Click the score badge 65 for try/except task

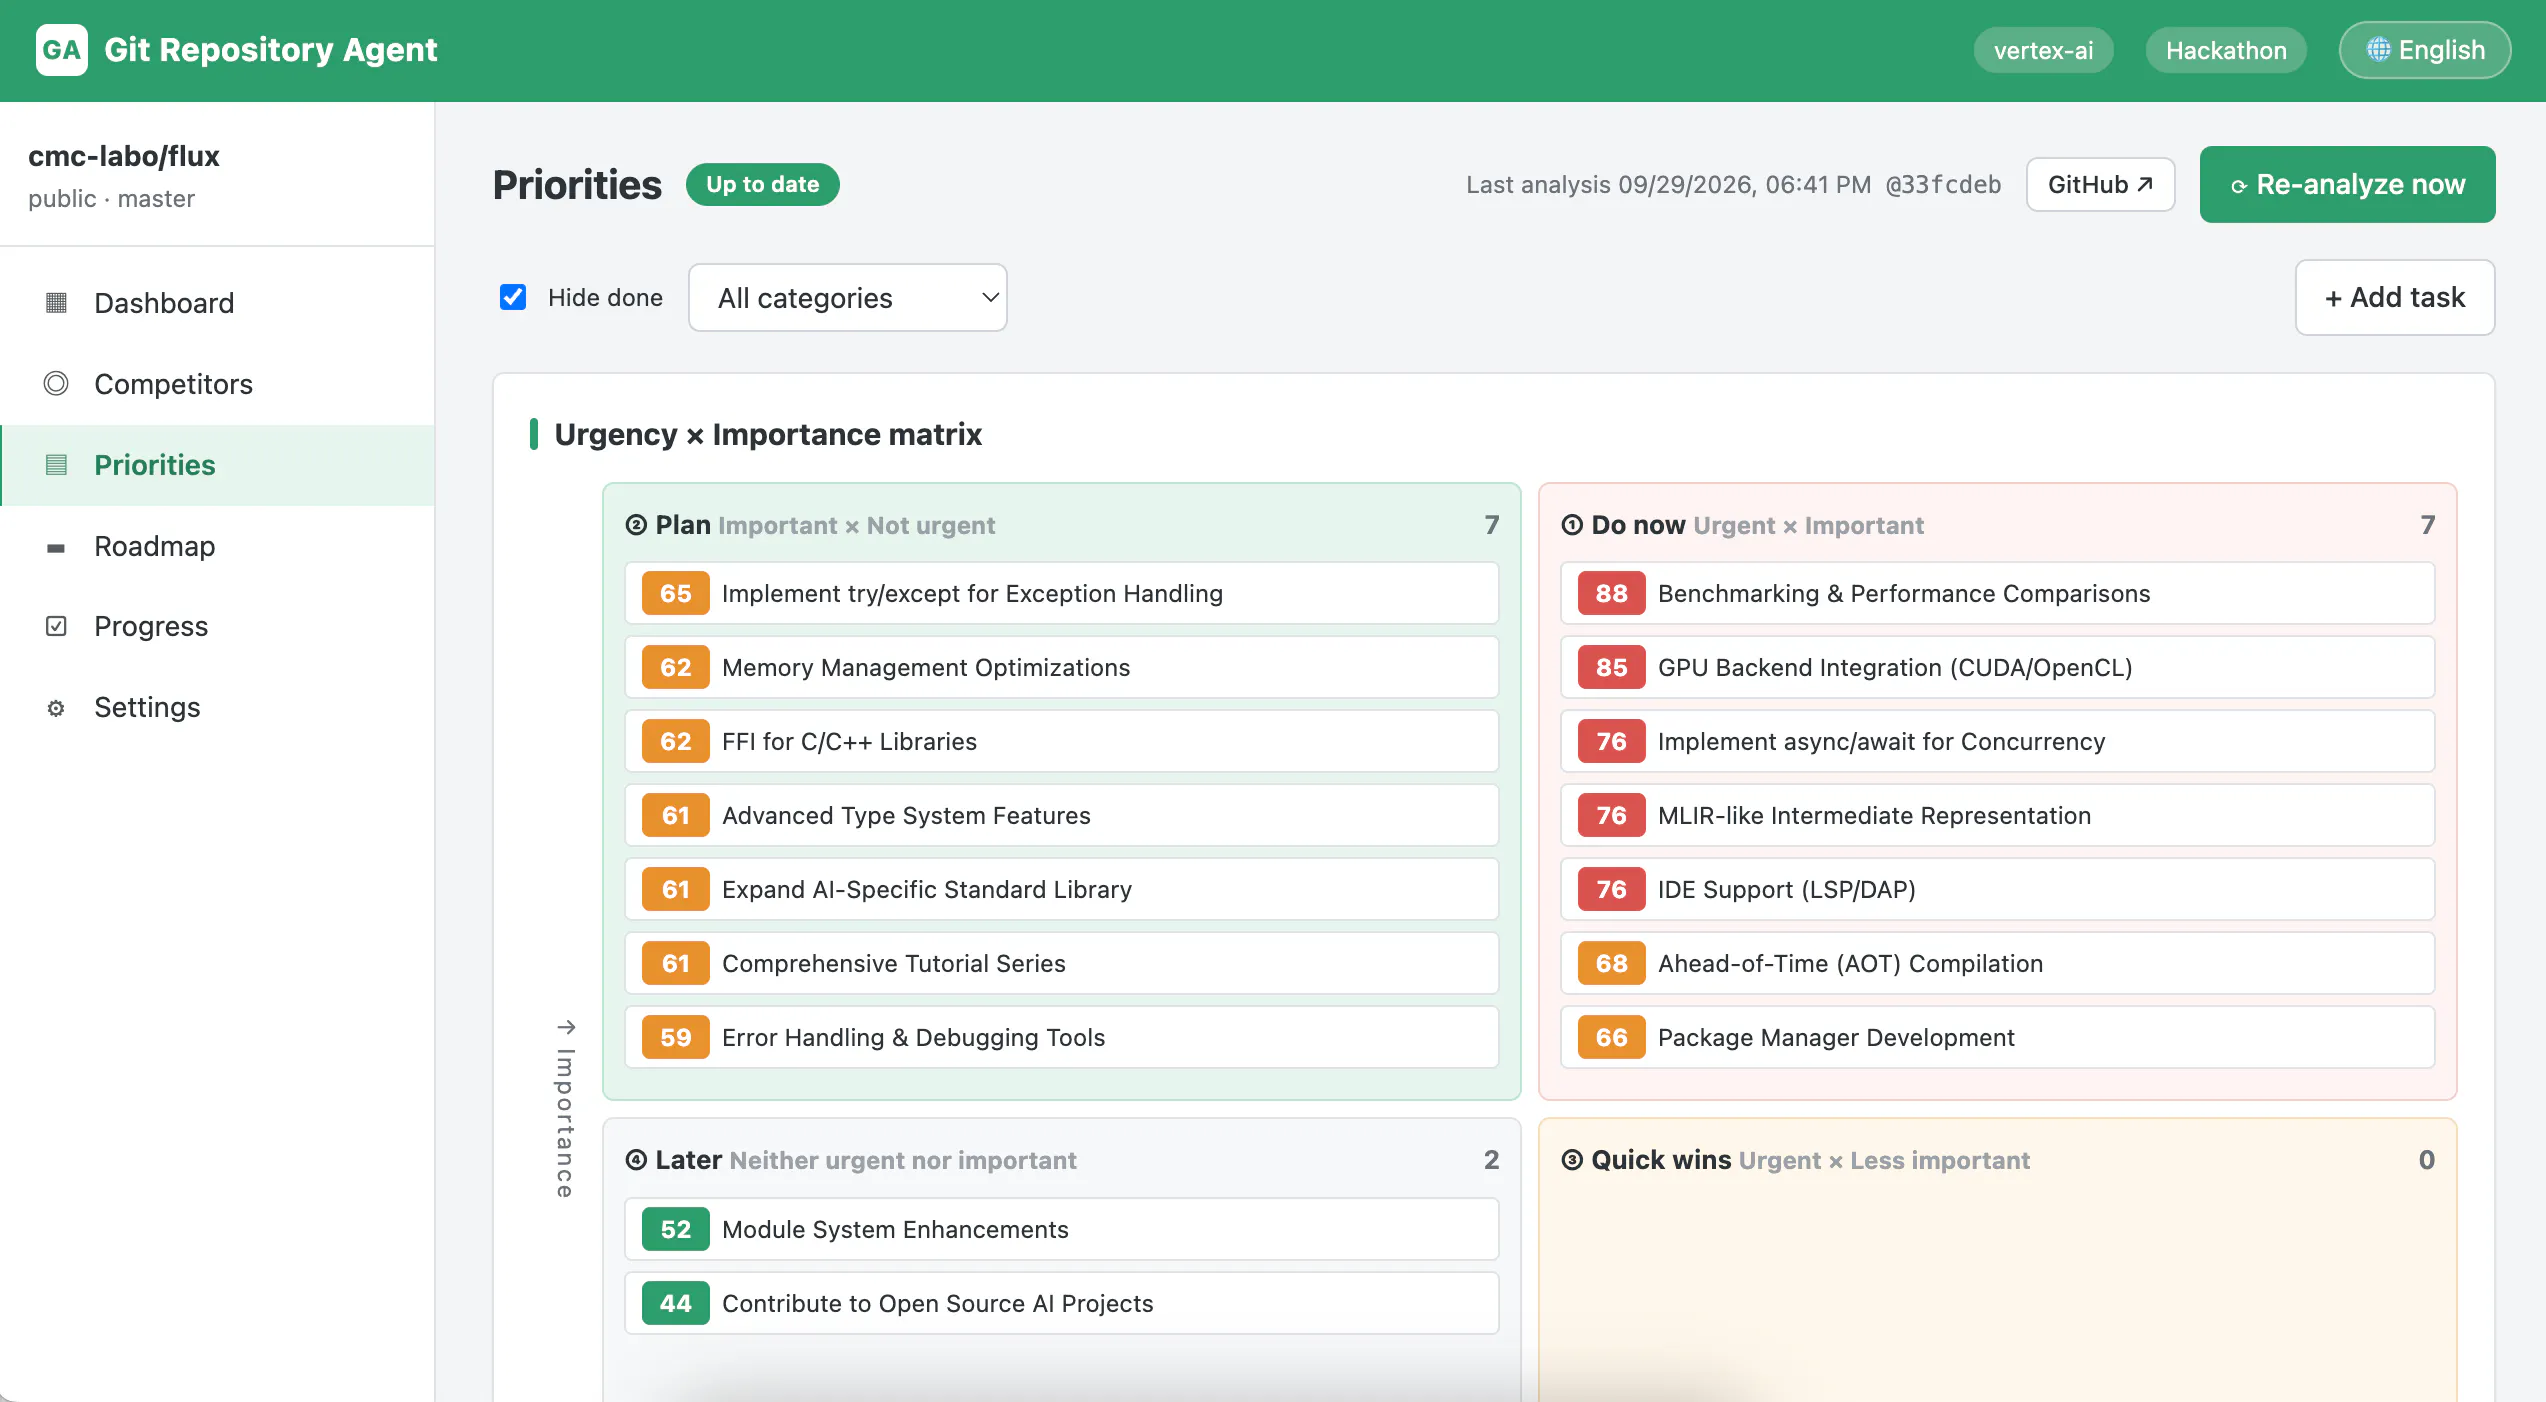tap(675, 593)
